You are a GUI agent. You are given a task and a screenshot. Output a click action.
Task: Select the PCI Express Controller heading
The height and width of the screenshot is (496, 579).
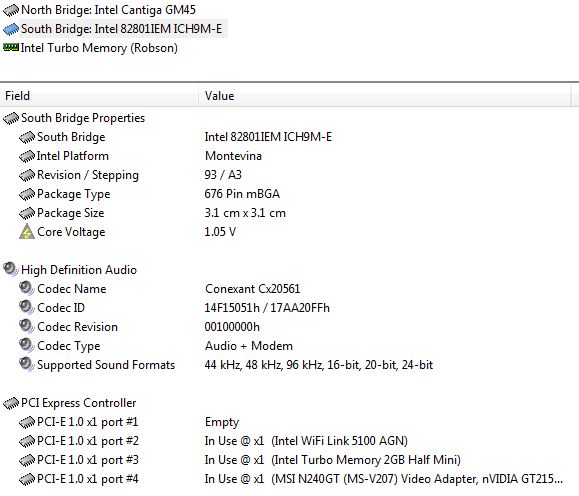click(x=79, y=403)
